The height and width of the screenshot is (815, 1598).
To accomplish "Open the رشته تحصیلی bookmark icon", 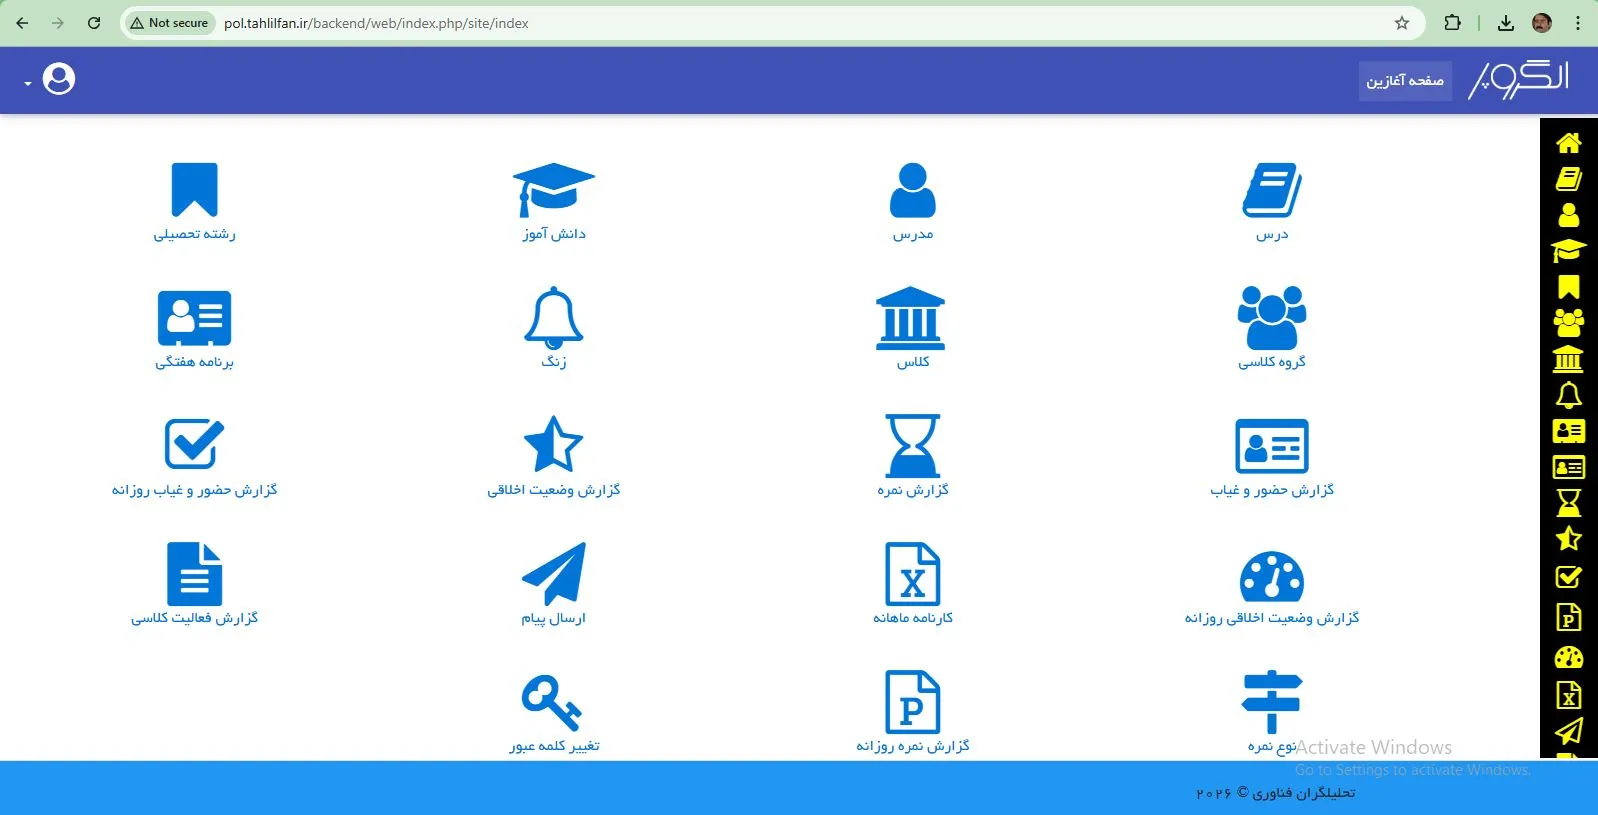I will (194, 190).
